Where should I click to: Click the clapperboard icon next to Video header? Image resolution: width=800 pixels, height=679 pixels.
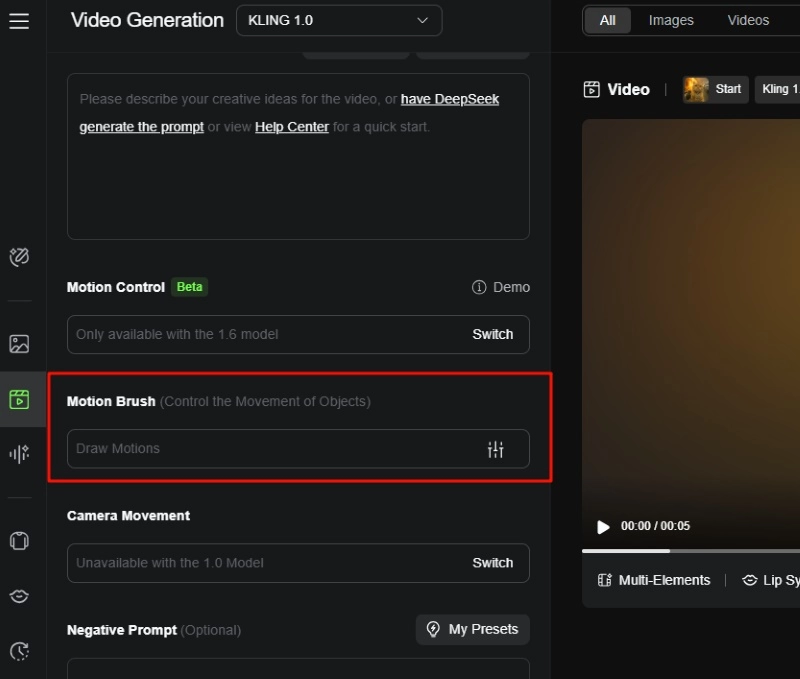(x=591, y=89)
